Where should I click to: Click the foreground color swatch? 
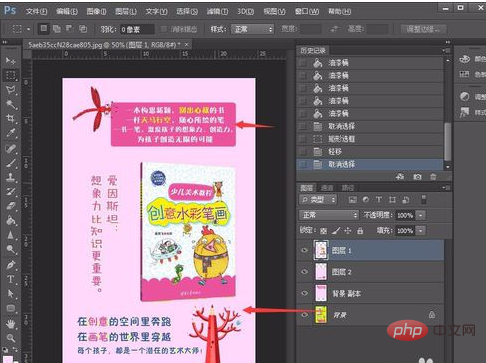(8, 359)
